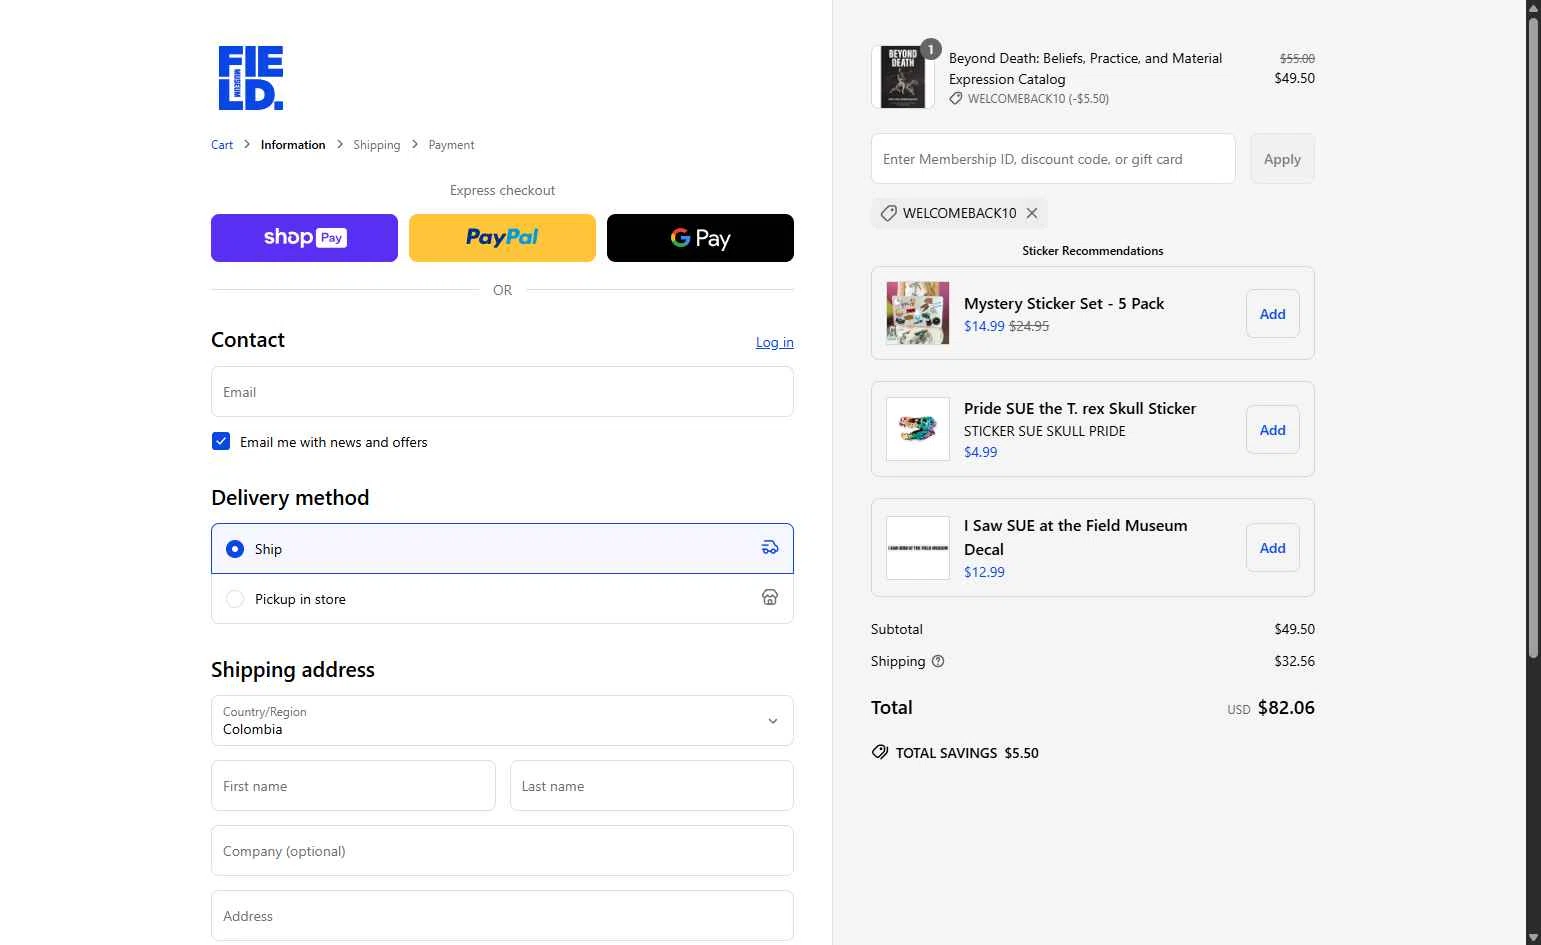Viewport: 1541px width, 945px height.
Task: Click the shipping info question mark icon
Action: (x=938, y=661)
